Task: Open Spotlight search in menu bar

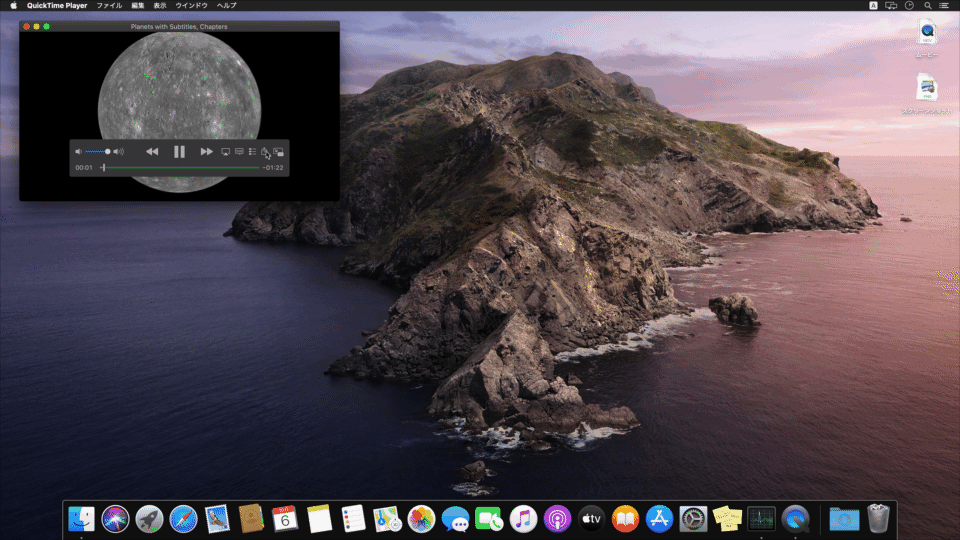Action: (928, 6)
